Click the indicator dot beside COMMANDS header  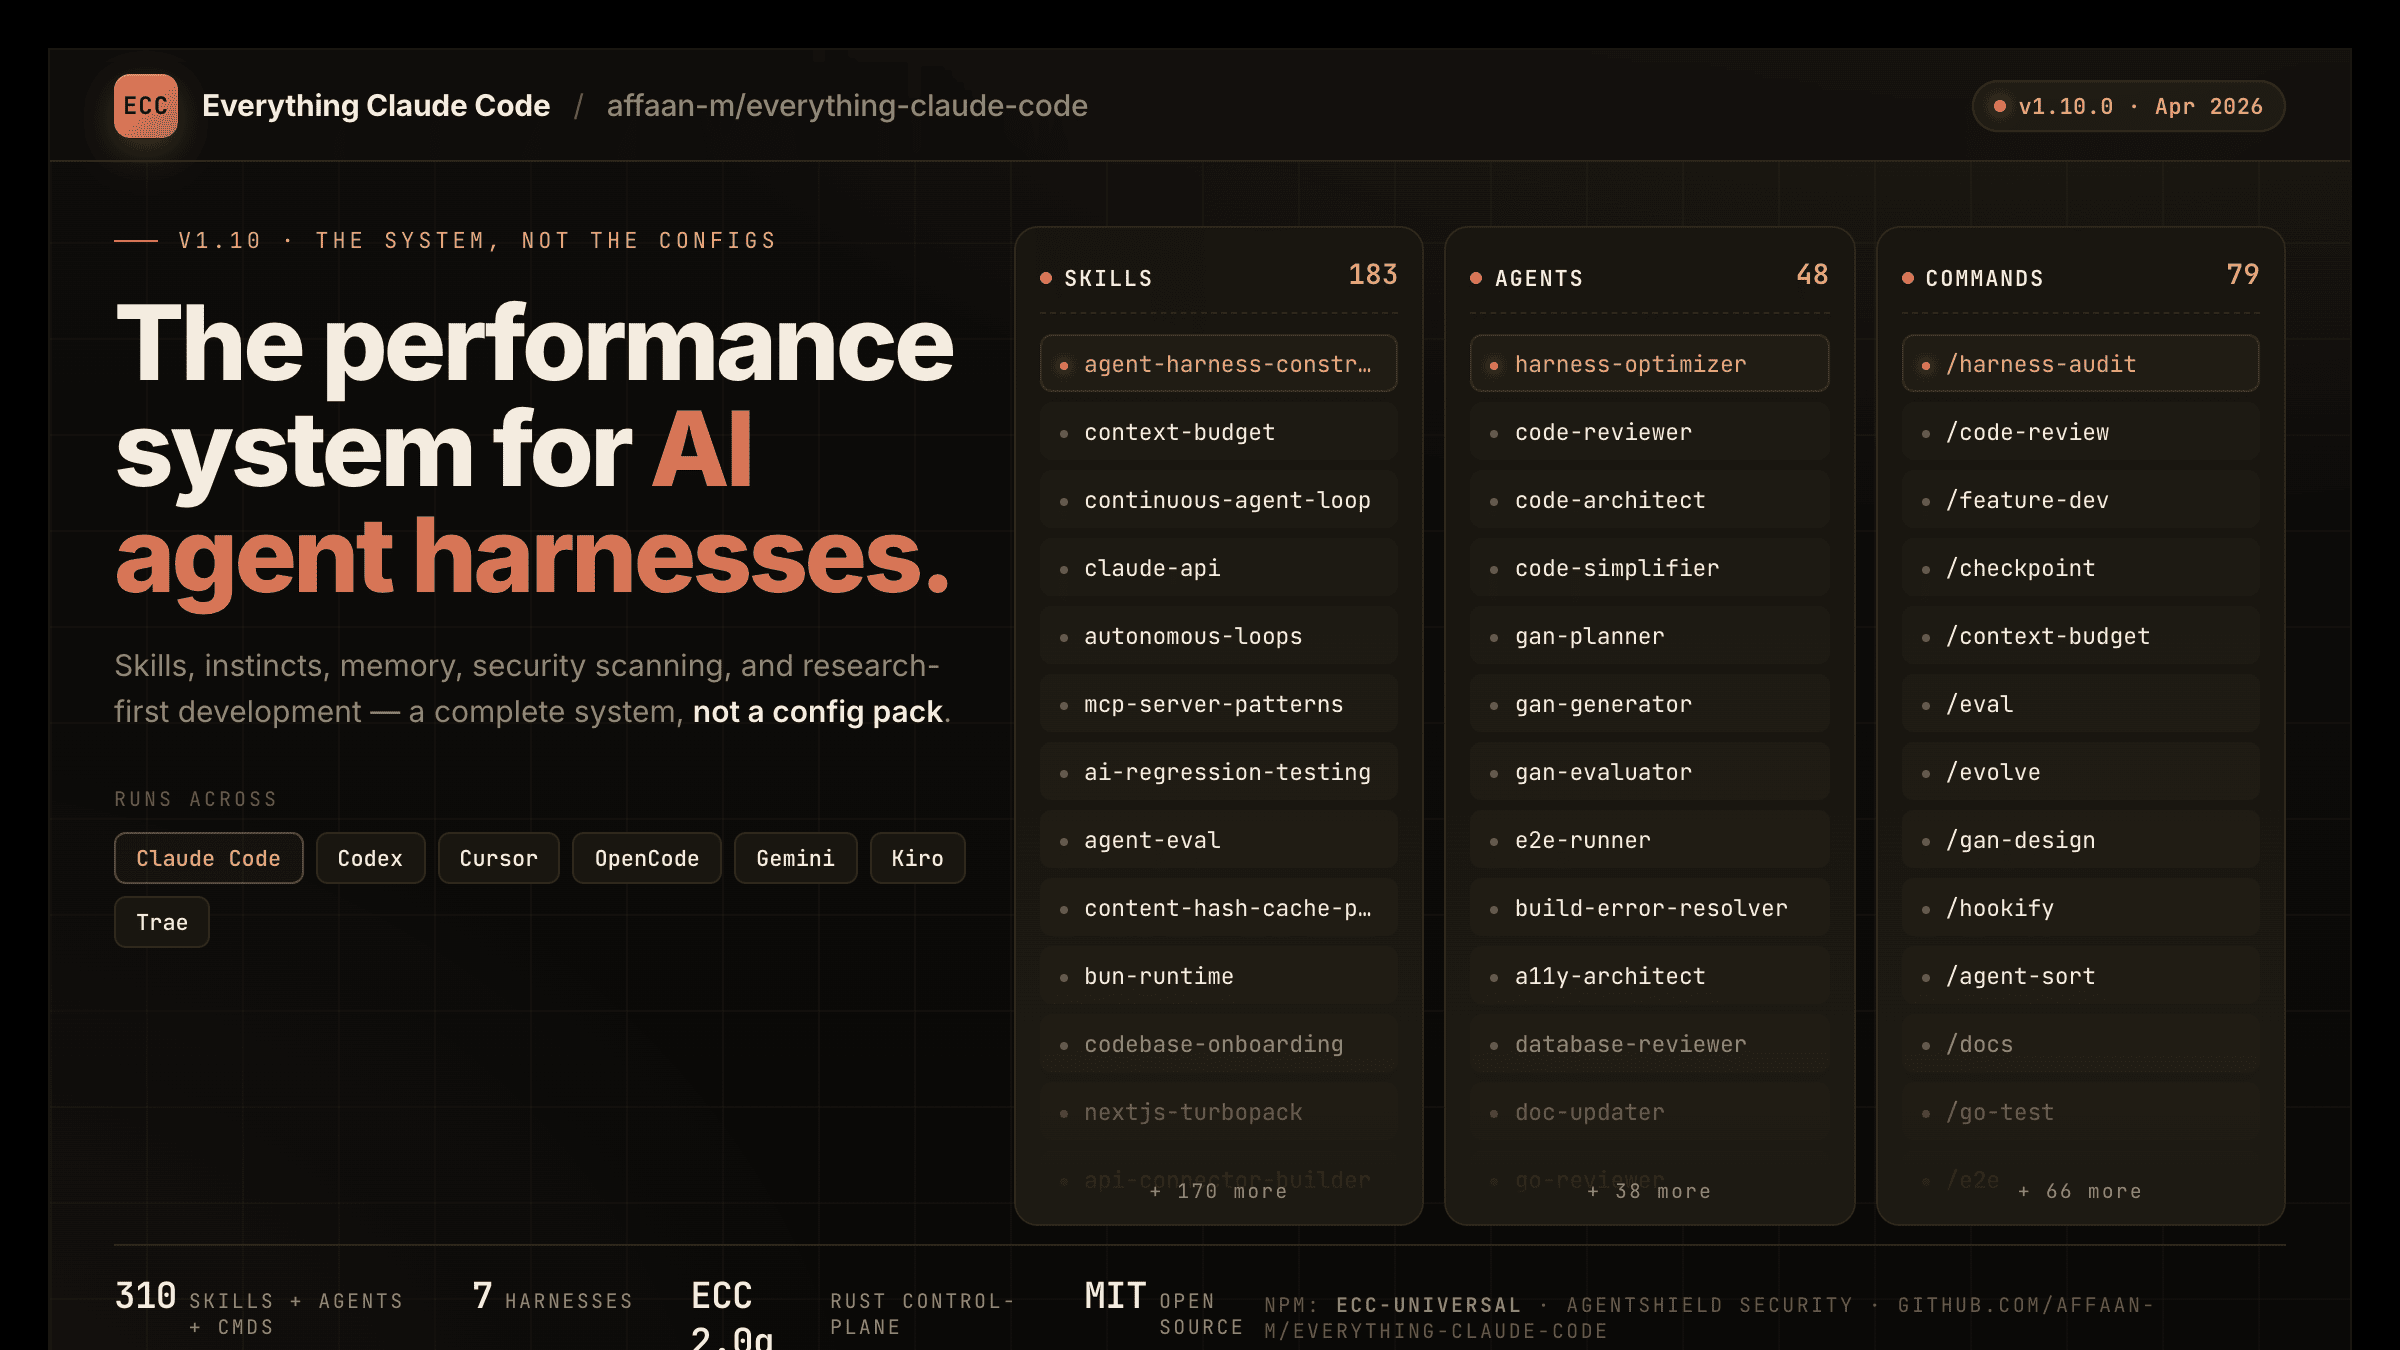1909,279
